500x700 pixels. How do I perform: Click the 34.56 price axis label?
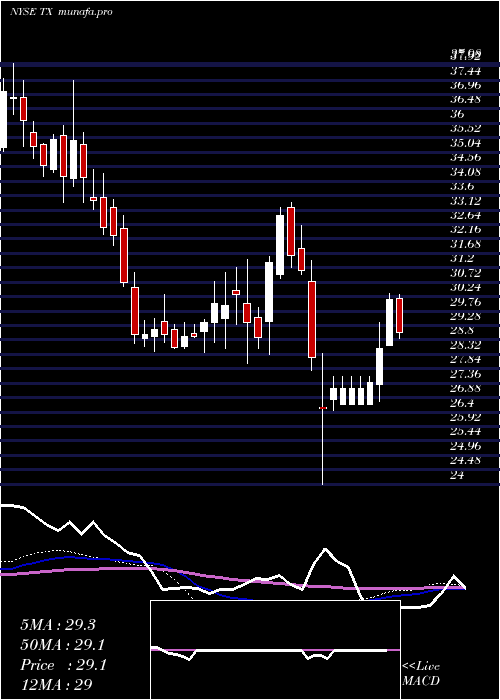(465, 157)
